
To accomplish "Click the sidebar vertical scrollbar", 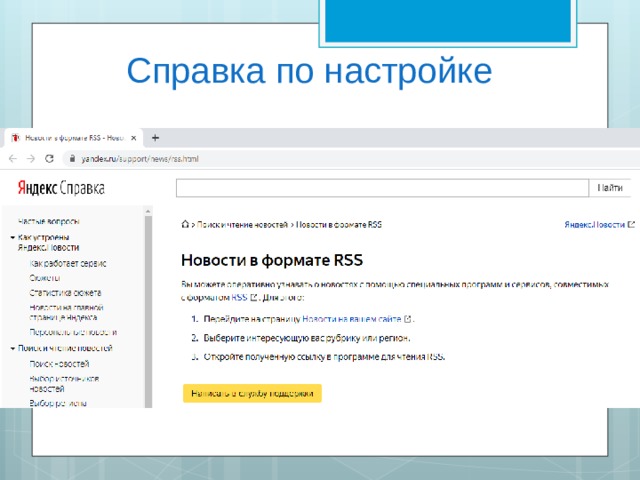I will (148, 311).
